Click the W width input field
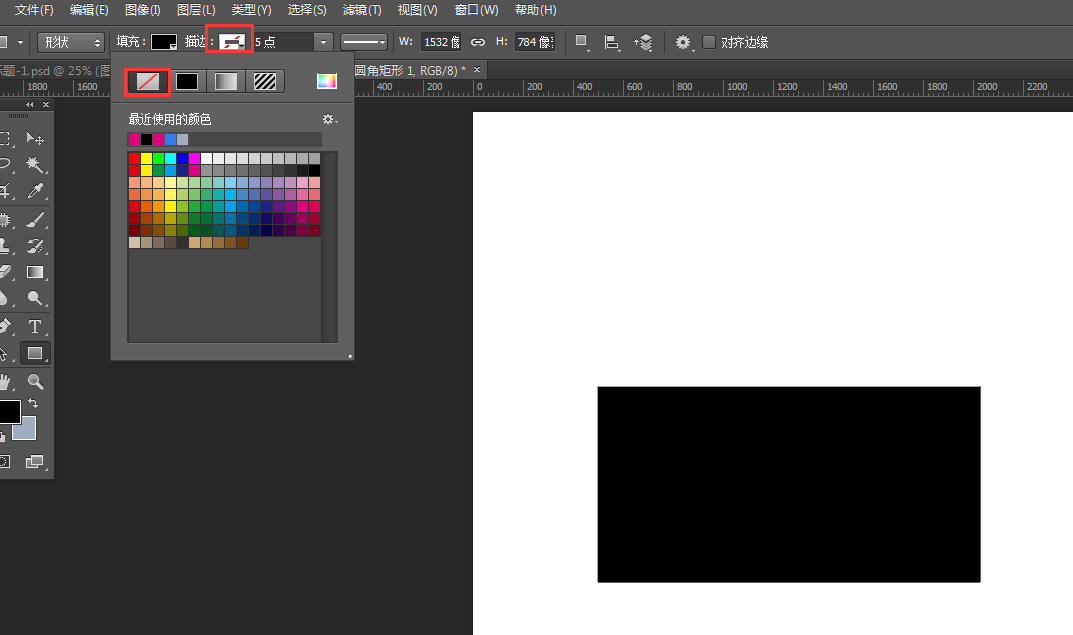 tap(441, 42)
